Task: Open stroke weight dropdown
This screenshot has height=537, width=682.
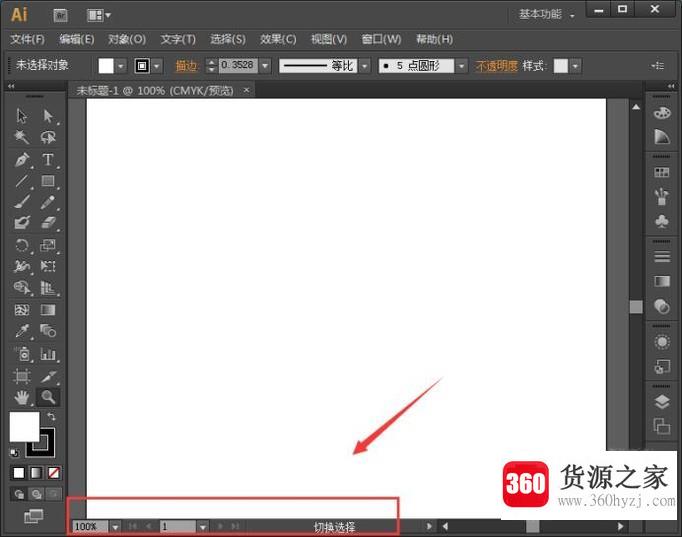Action: tap(265, 66)
